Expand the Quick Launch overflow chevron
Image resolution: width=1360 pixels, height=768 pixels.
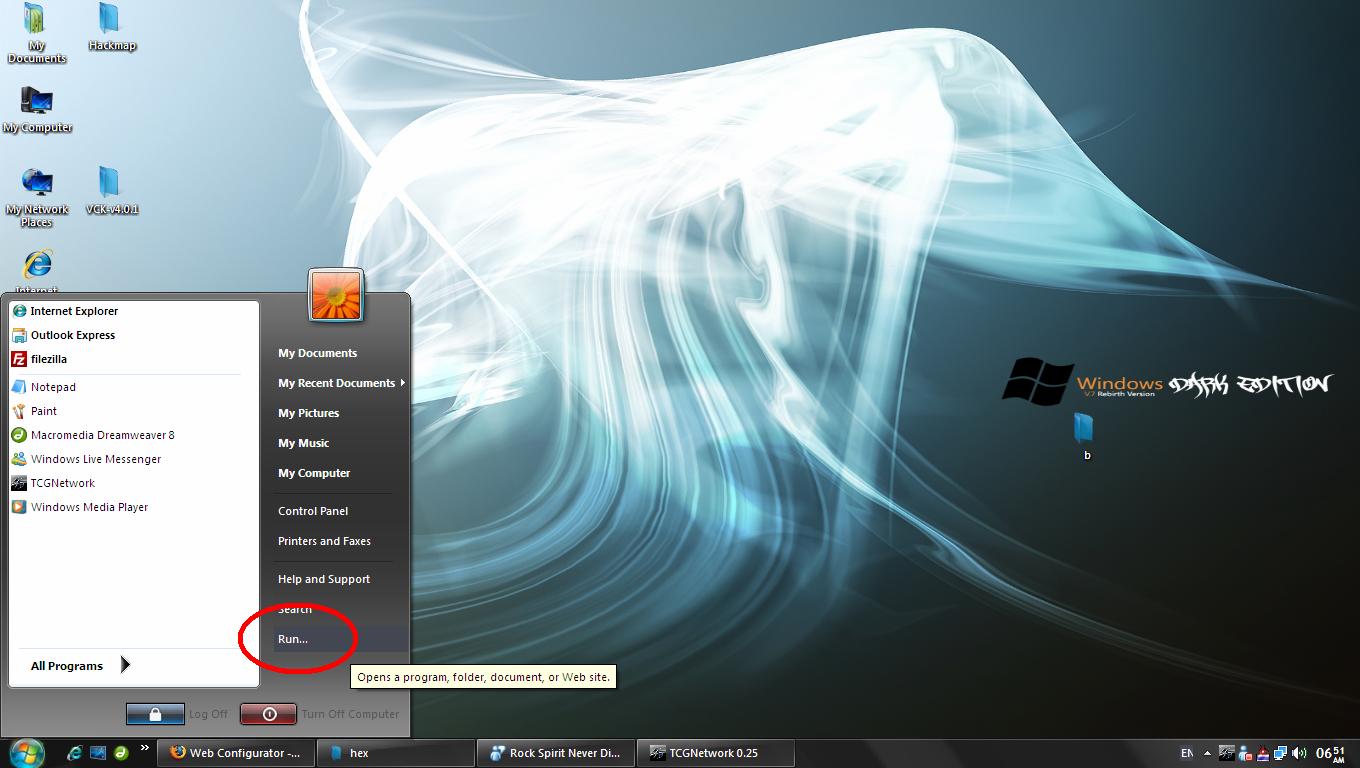(x=145, y=748)
